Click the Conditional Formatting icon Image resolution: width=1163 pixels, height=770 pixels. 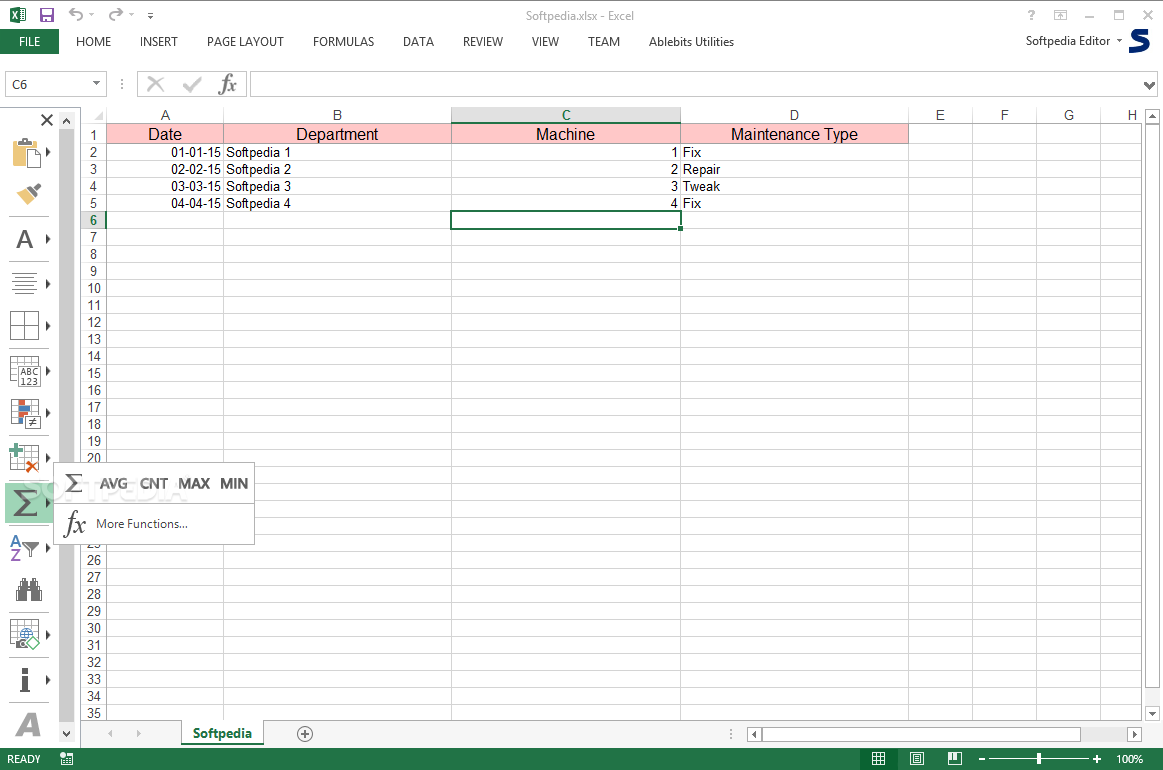click(26, 413)
